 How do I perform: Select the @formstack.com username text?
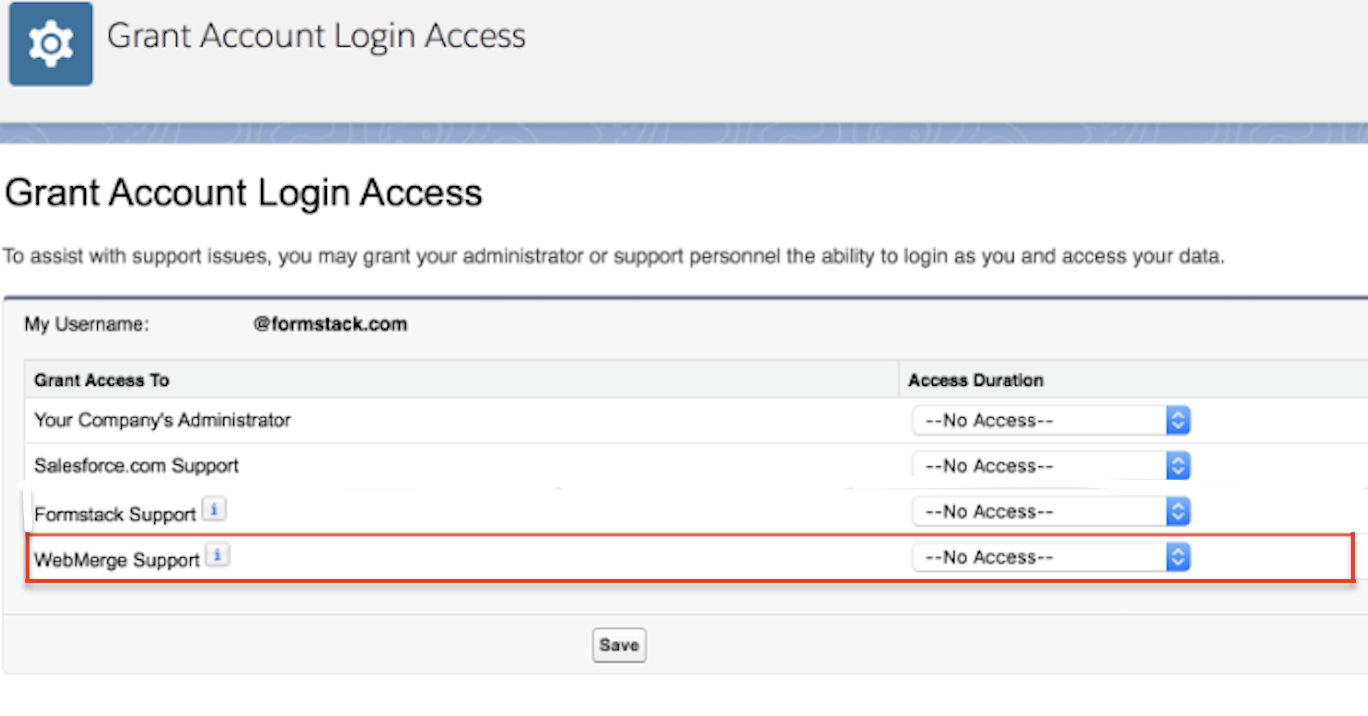[x=330, y=325]
